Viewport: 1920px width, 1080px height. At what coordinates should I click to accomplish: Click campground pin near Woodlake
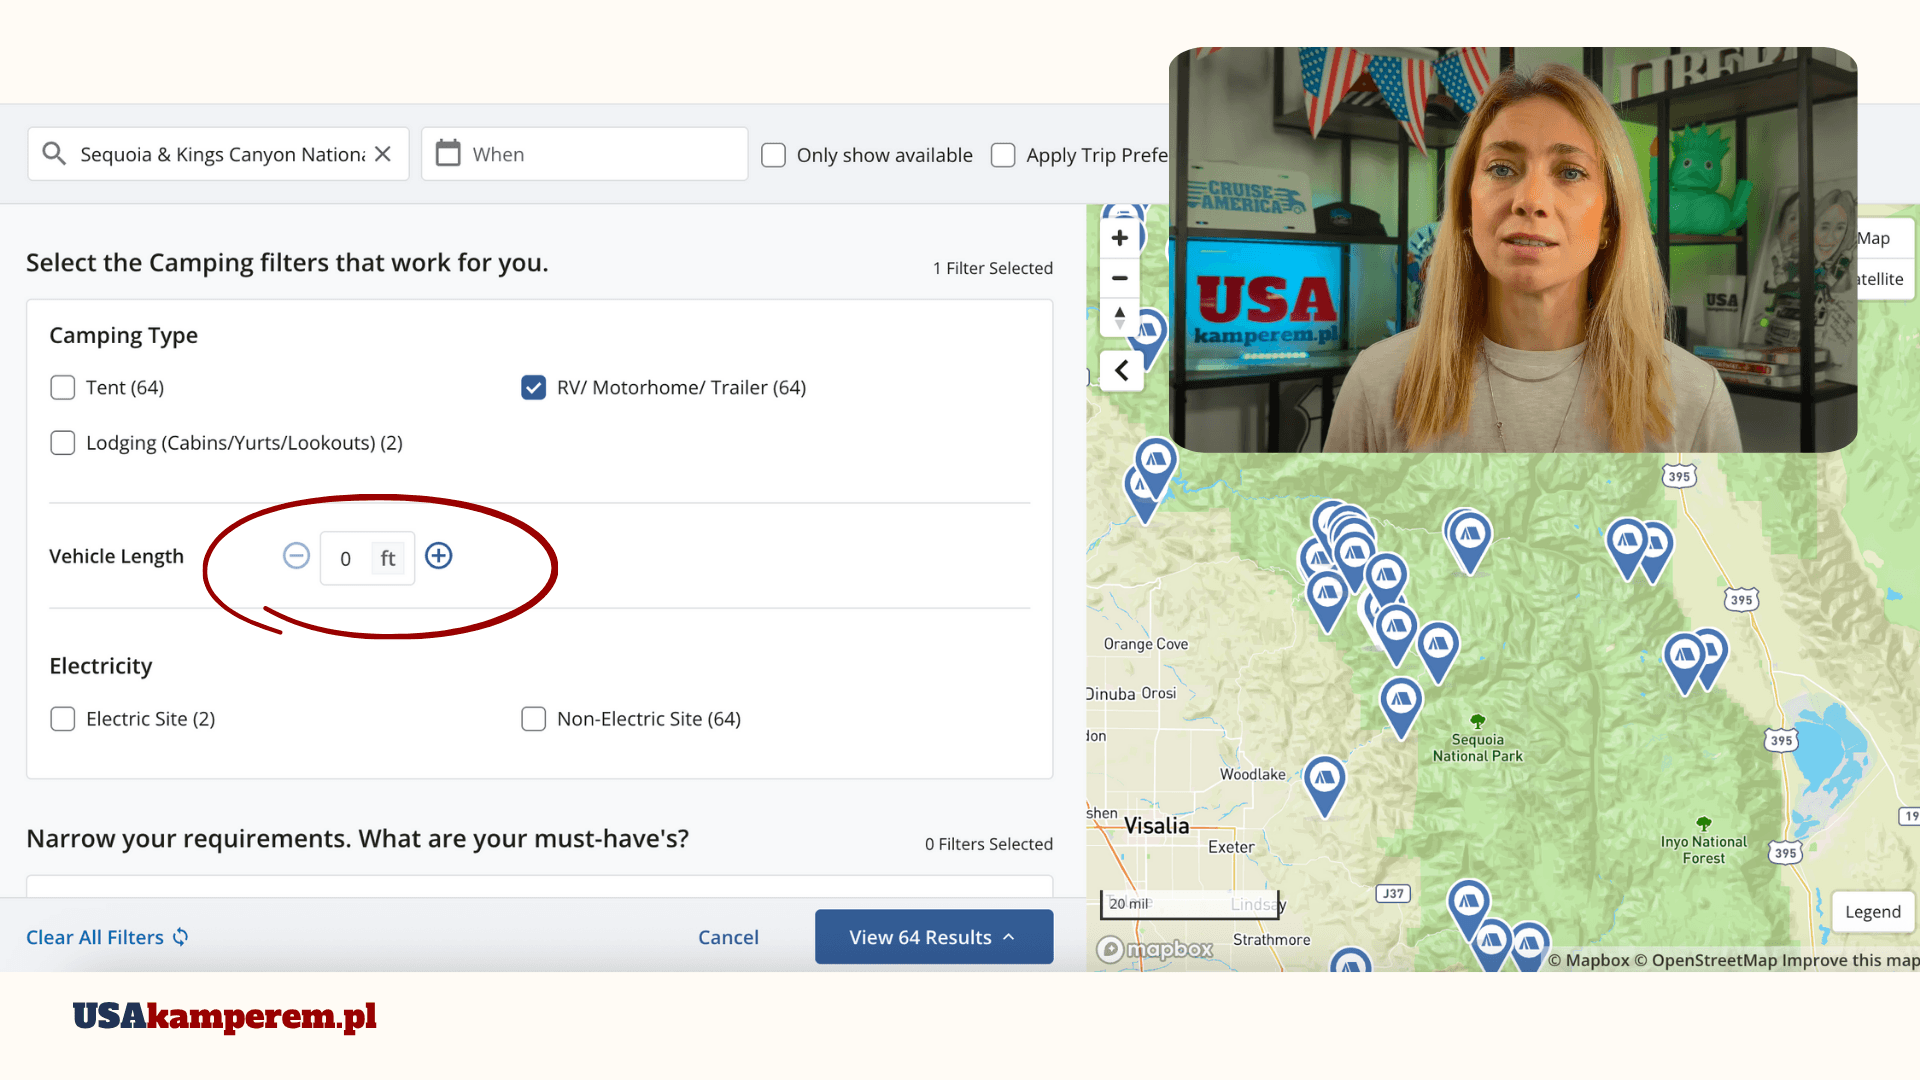[x=1325, y=781]
